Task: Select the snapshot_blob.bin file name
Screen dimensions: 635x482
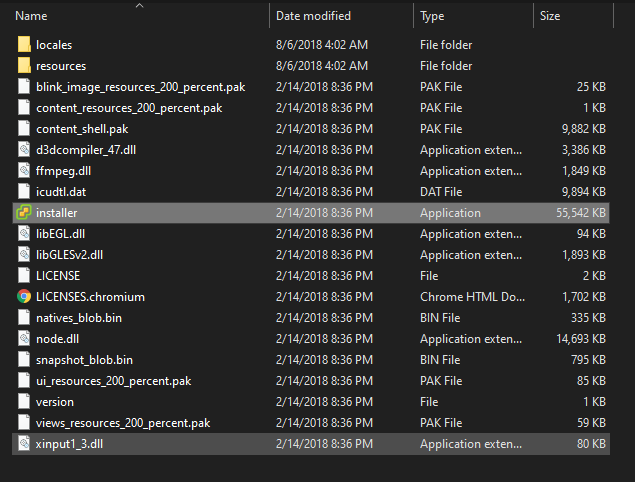Action: pos(84,360)
